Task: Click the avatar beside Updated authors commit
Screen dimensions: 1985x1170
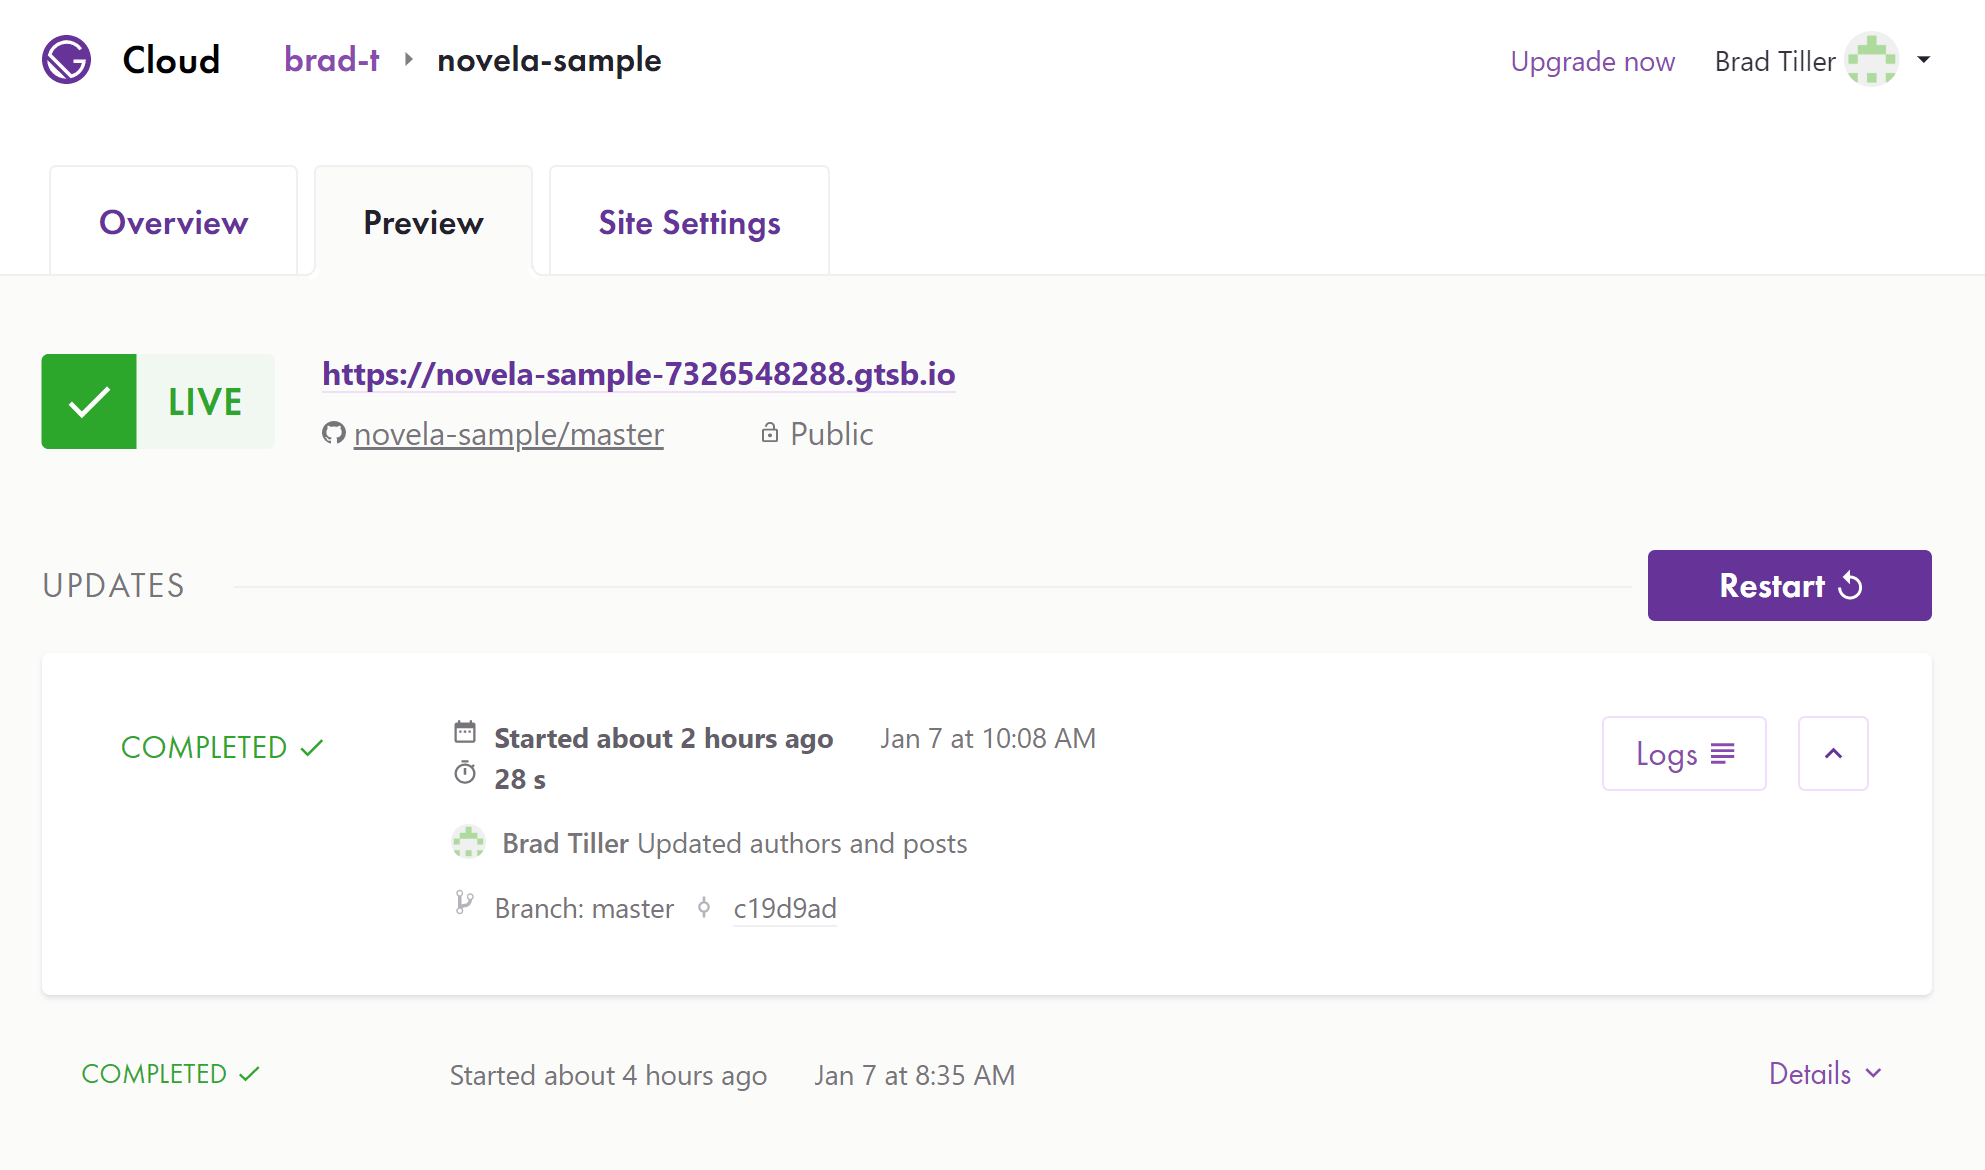Action: pos(468,843)
